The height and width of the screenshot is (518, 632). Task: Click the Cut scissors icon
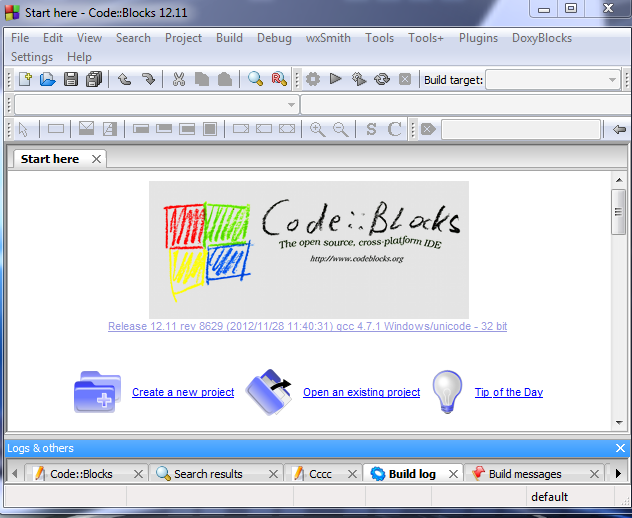point(179,79)
